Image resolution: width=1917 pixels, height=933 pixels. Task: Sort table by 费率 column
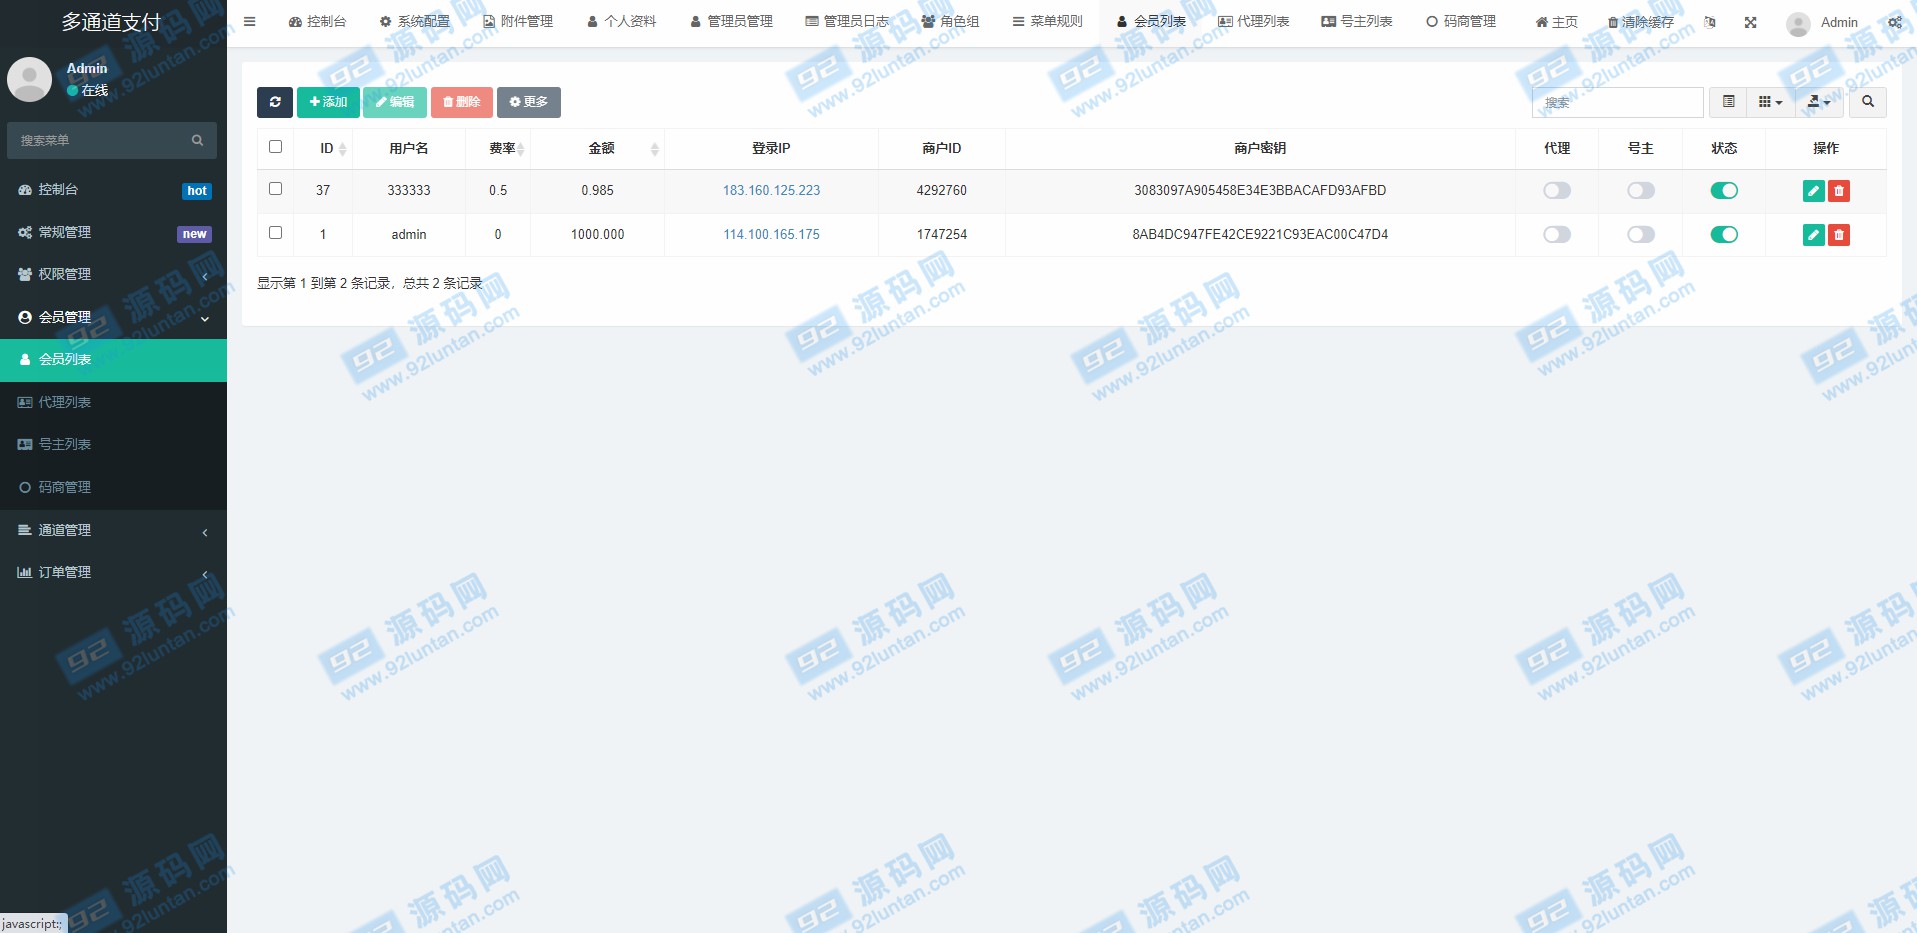497,148
